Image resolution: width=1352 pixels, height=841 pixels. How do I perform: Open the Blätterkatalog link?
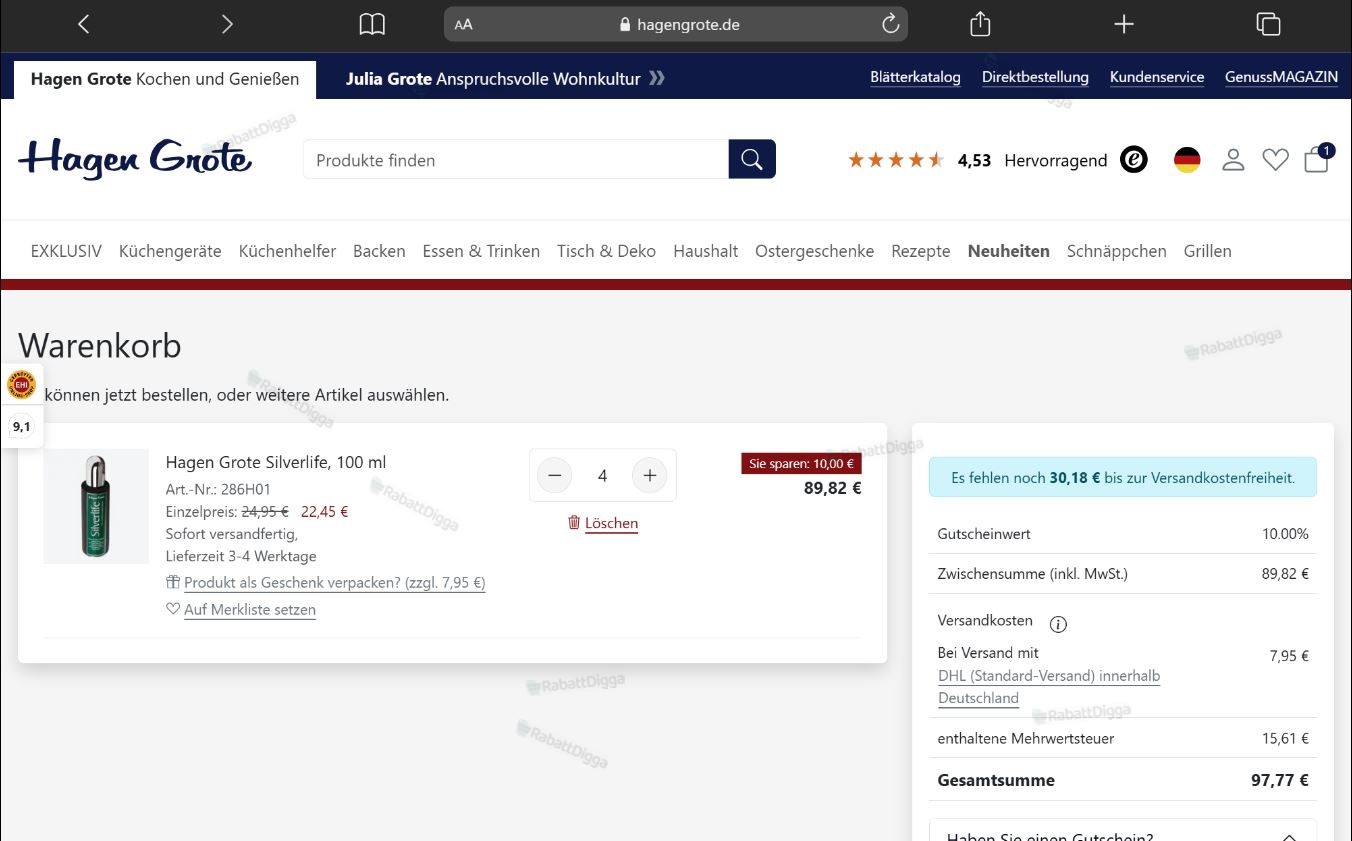(x=915, y=77)
